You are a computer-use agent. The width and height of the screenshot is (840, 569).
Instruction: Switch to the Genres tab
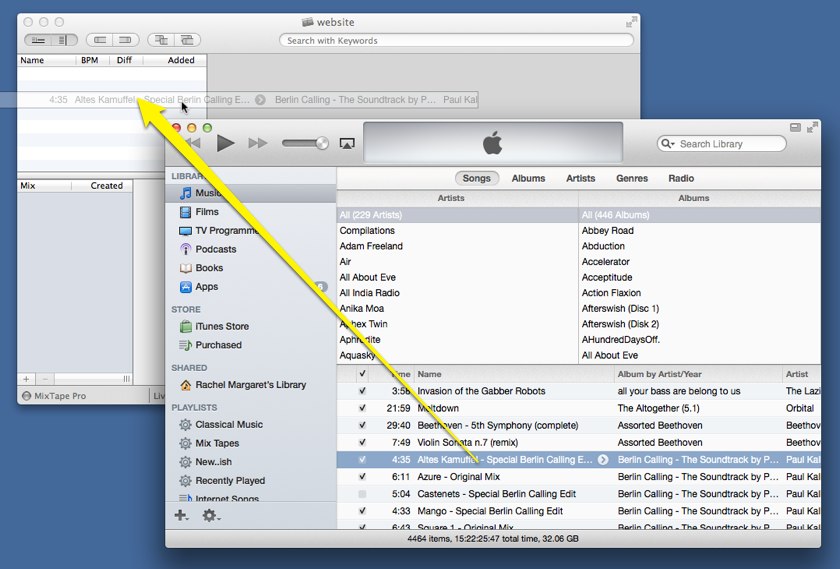632,178
